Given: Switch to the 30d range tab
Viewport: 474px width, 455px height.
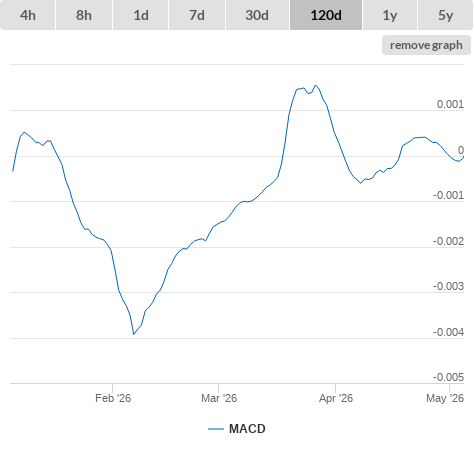Looking at the screenshot, I should tap(257, 15).
